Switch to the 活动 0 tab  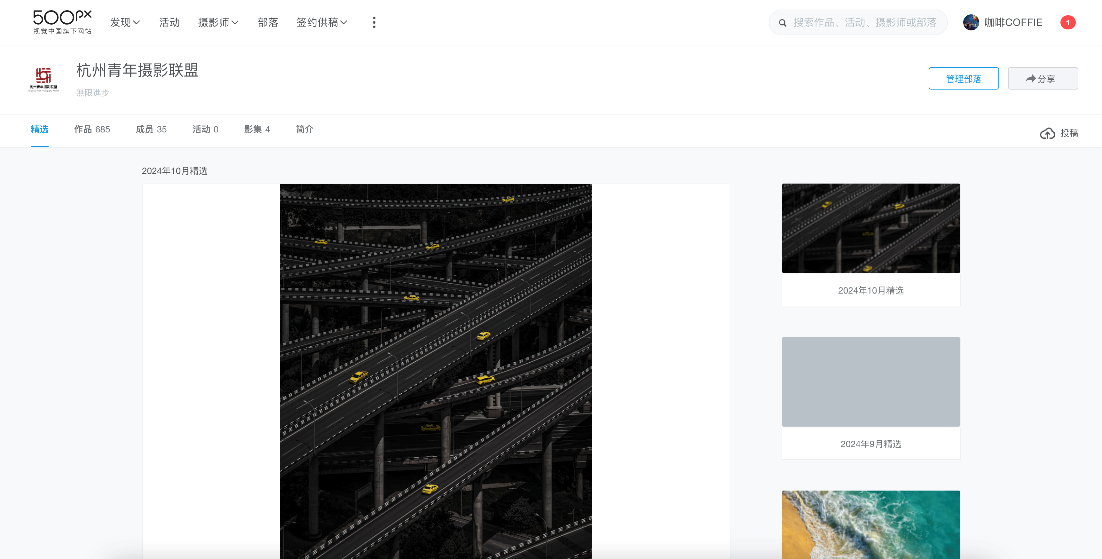point(205,129)
